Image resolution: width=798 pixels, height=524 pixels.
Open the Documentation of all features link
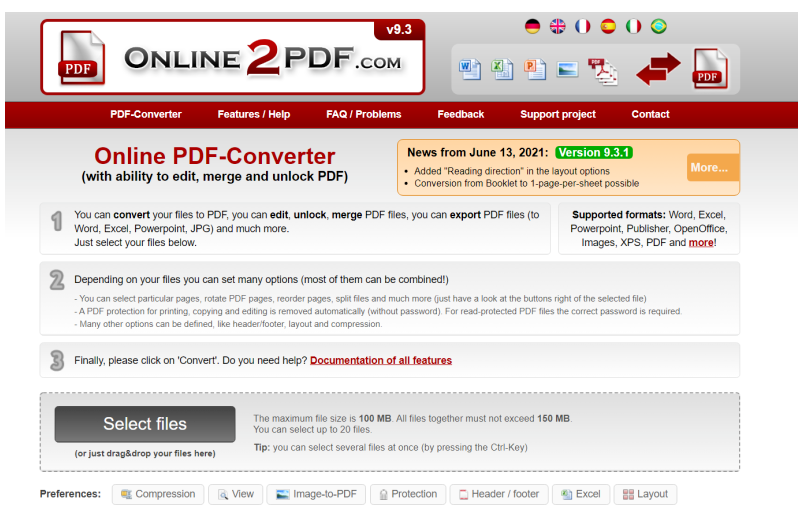coord(380,360)
